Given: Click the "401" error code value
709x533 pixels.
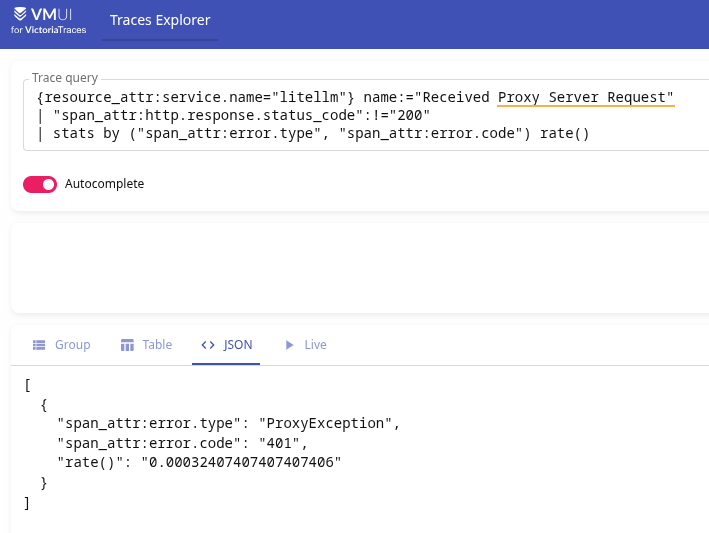Looking at the screenshot, I should tap(279, 443).
